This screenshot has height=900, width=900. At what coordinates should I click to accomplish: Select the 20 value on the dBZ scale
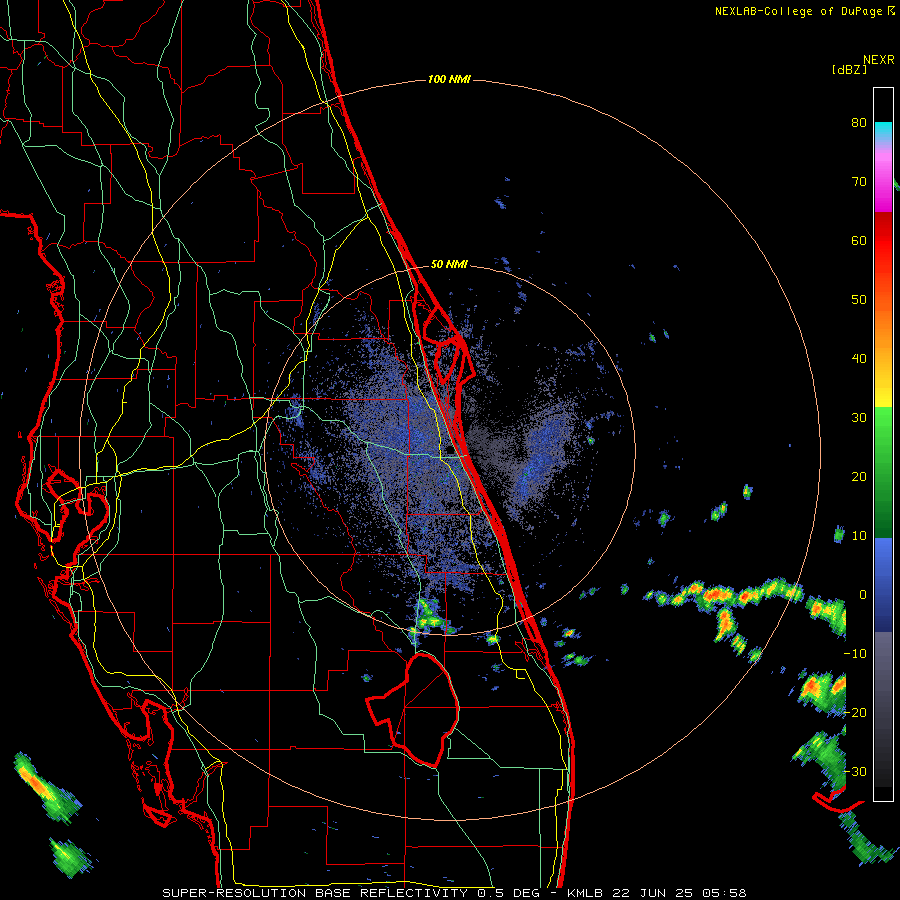(859, 477)
